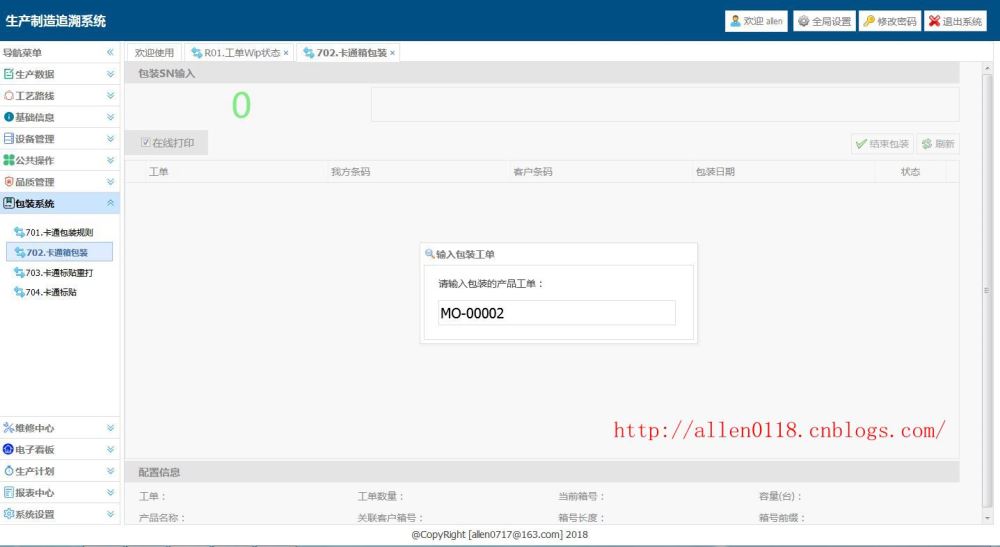Click the SN input box at top
Screen dimensions: 1000x547
point(665,105)
